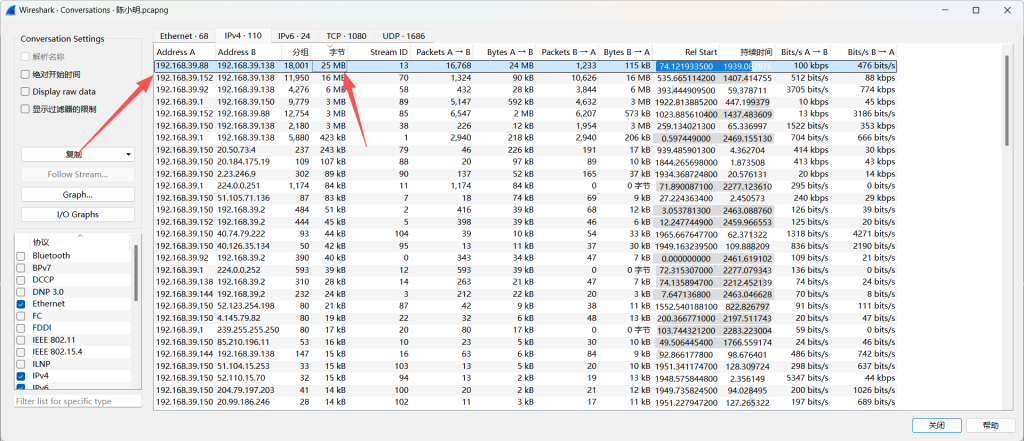Open I/O Graphs

(x=78, y=214)
